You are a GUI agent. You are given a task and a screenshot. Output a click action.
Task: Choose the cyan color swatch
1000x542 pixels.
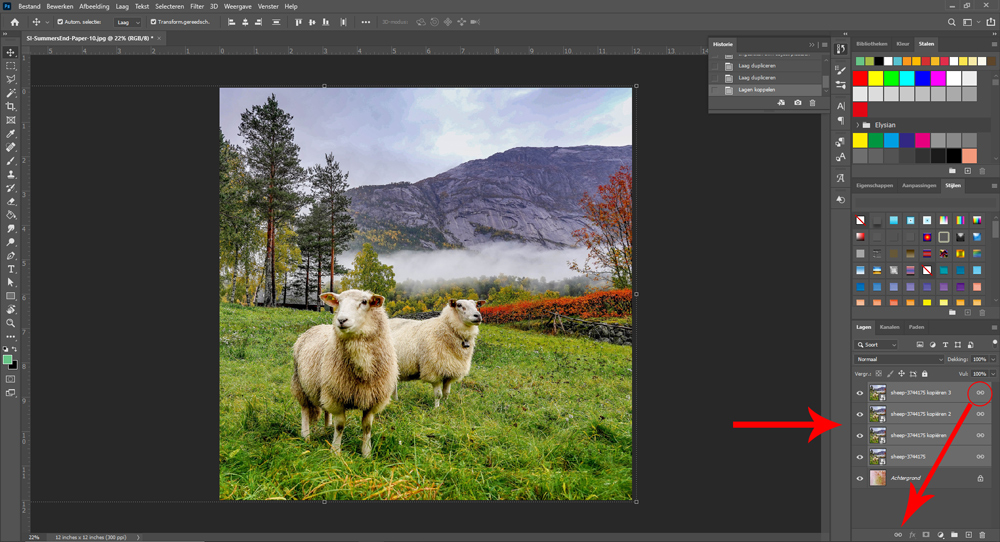907,78
